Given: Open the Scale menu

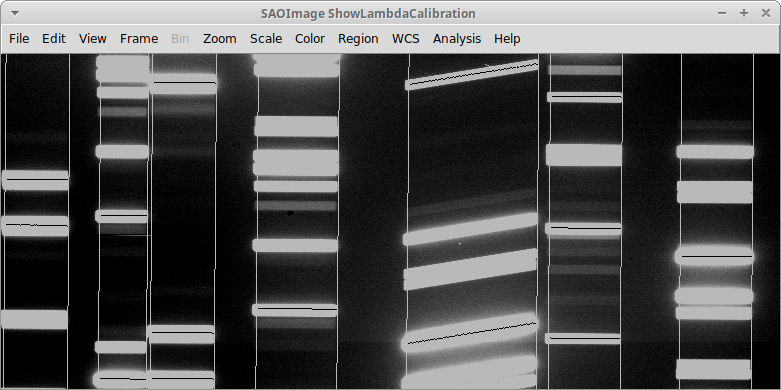Looking at the screenshot, I should point(266,39).
